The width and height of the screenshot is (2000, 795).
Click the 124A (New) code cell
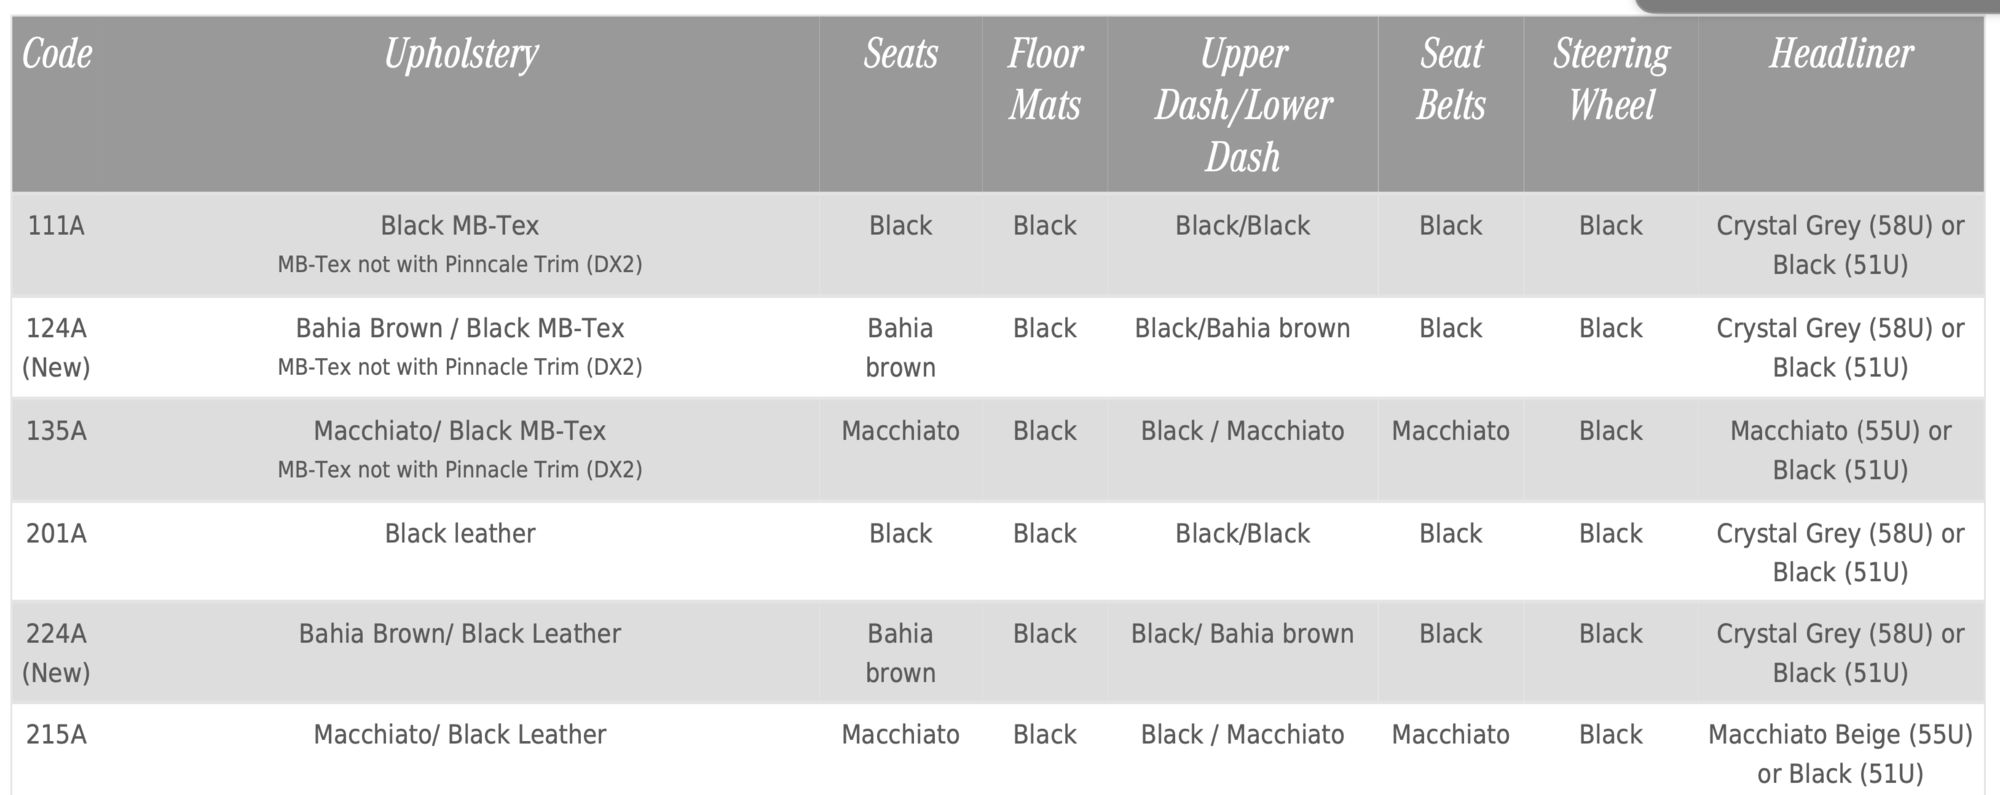click(x=56, y=347)
